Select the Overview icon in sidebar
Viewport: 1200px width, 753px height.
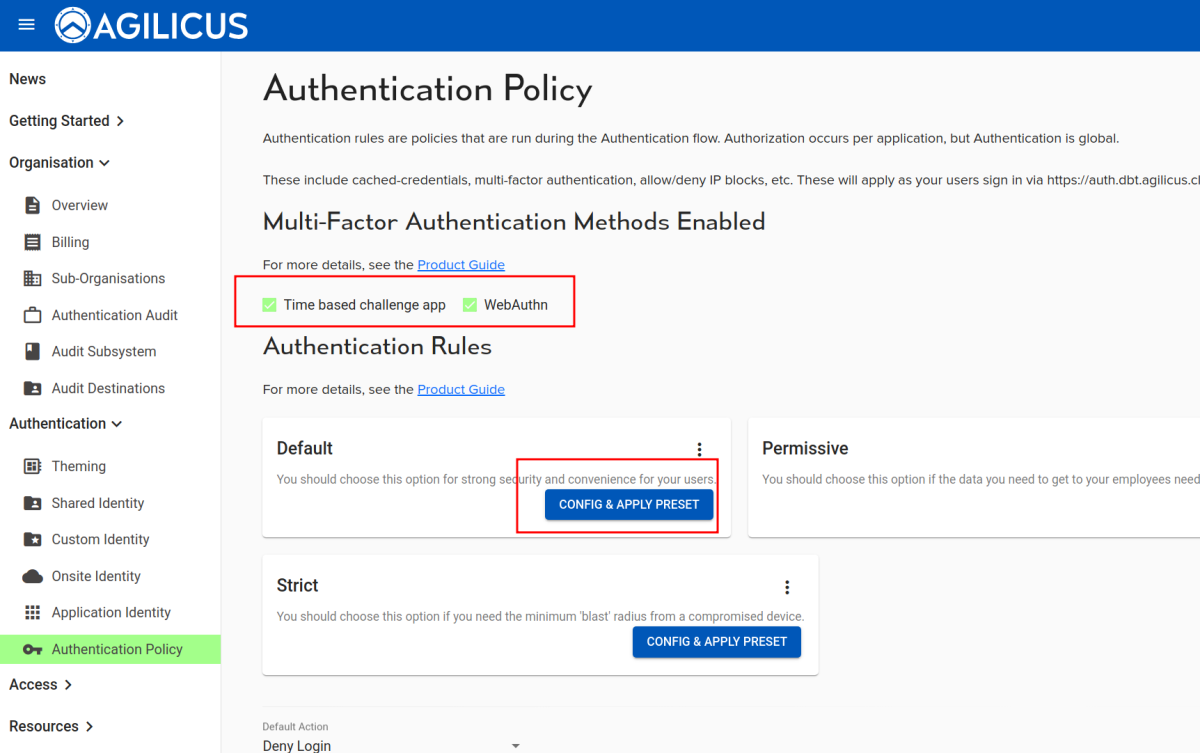click(31, 205)
